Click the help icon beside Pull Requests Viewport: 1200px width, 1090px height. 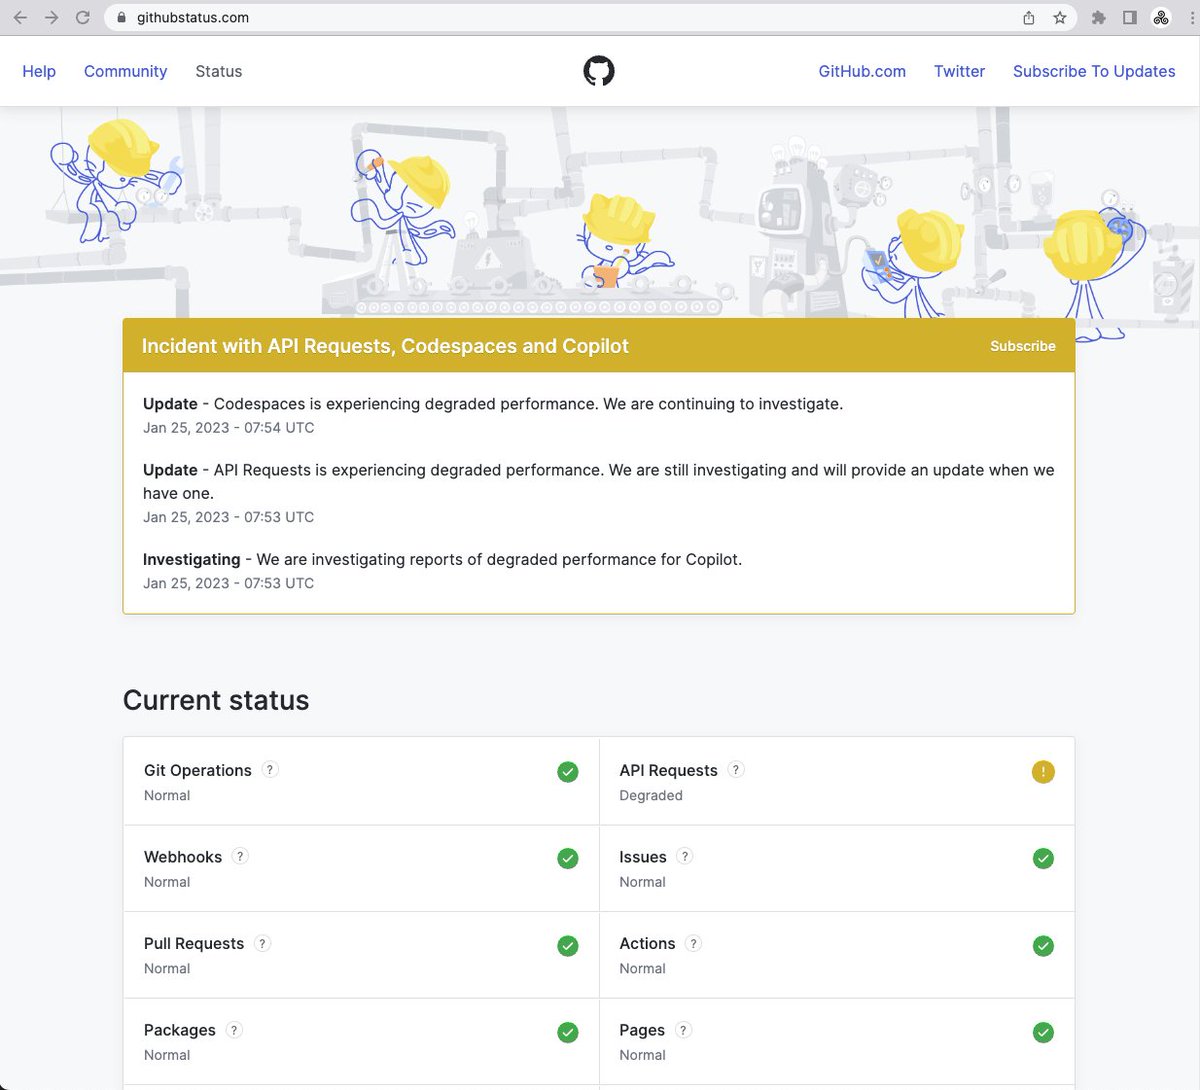coord(262,943)
